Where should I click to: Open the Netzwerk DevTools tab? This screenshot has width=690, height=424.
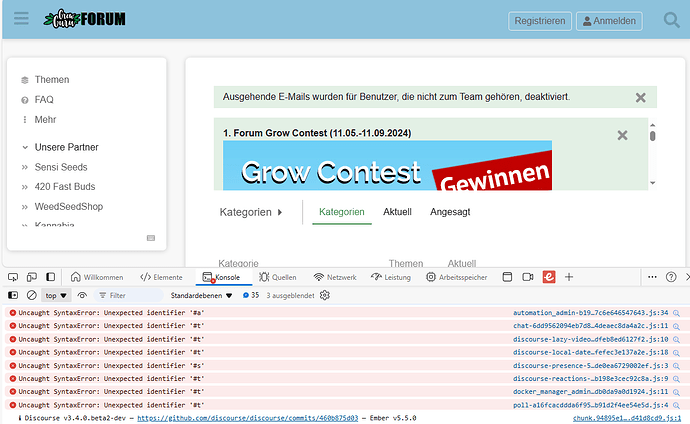tap(335, 277)
